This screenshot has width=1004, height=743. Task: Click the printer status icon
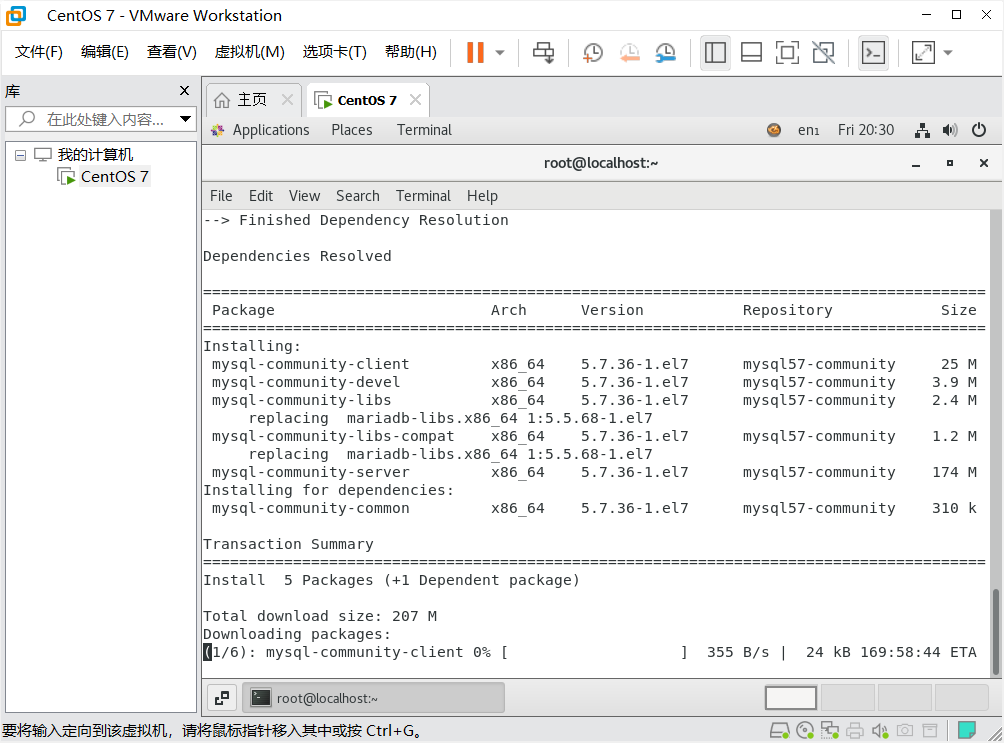pyautogui.click(x=855, y=730)
